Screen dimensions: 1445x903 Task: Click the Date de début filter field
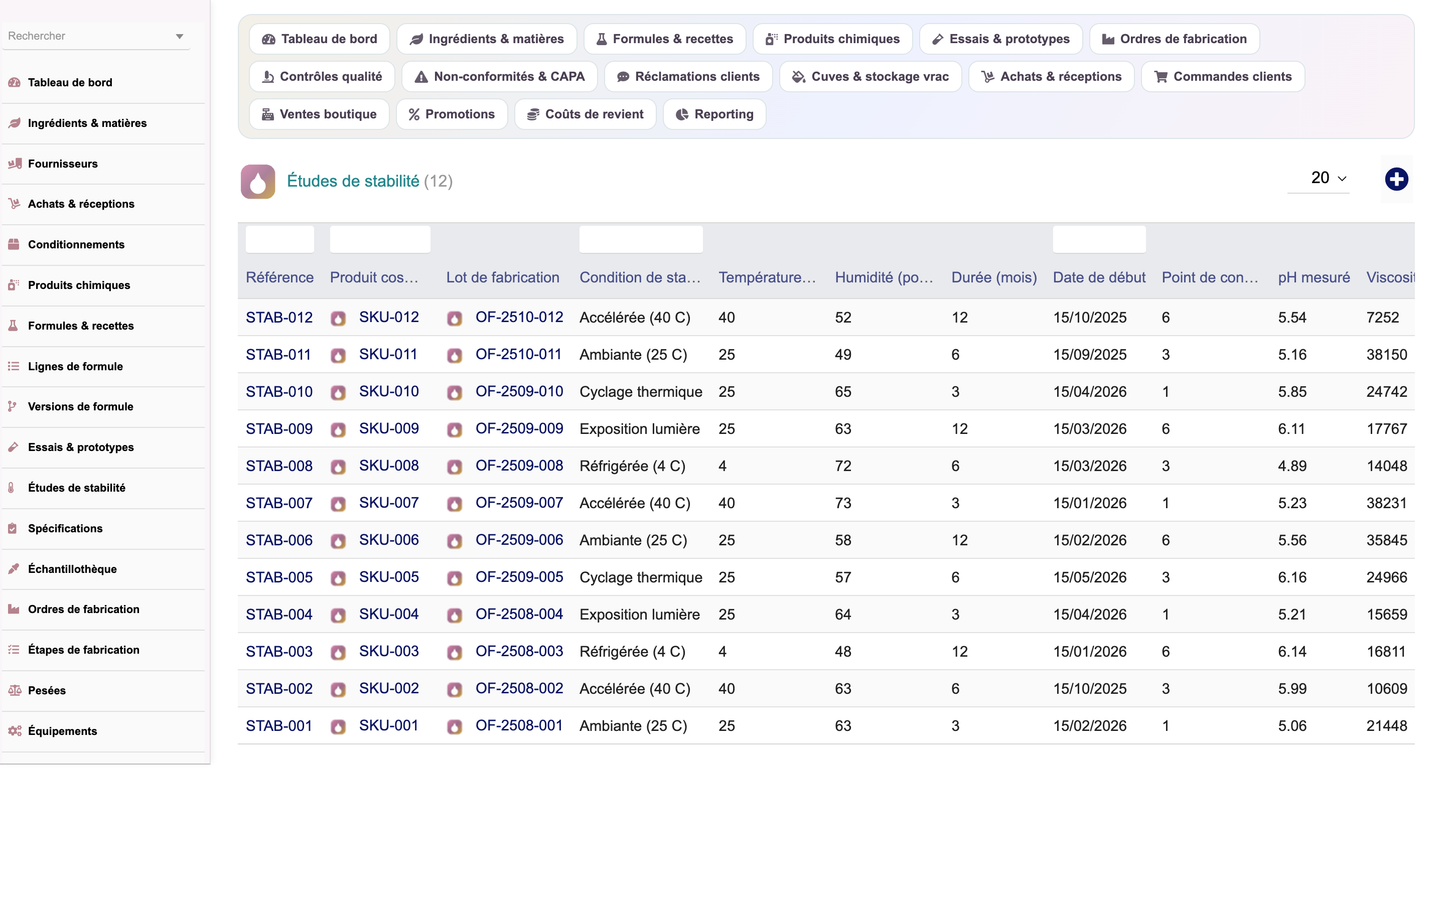click(x=1099, y=240)
